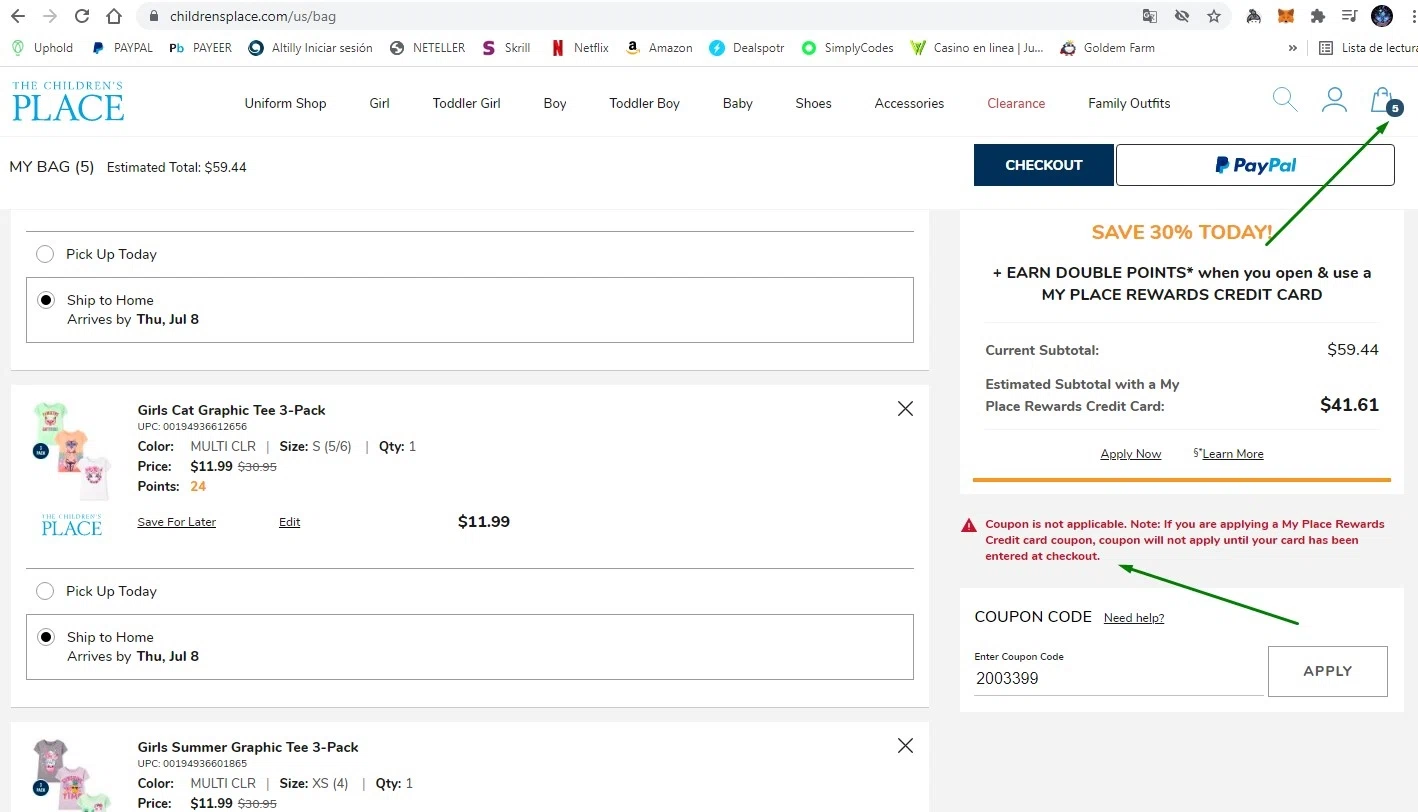The image size is (1418, 812).
Task: Open the MetaMask fox extension
Action: click(x=1285, y=16)
